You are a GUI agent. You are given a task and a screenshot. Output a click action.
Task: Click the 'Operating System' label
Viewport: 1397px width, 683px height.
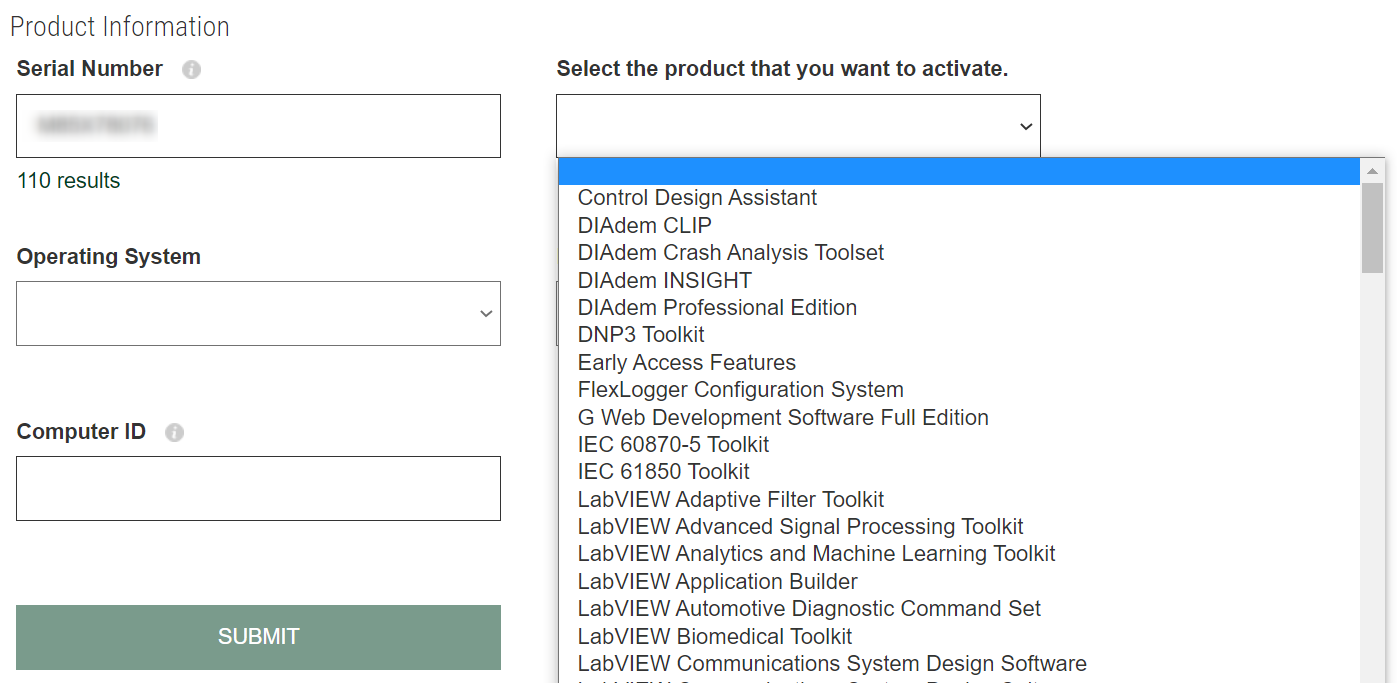[109, 257]
